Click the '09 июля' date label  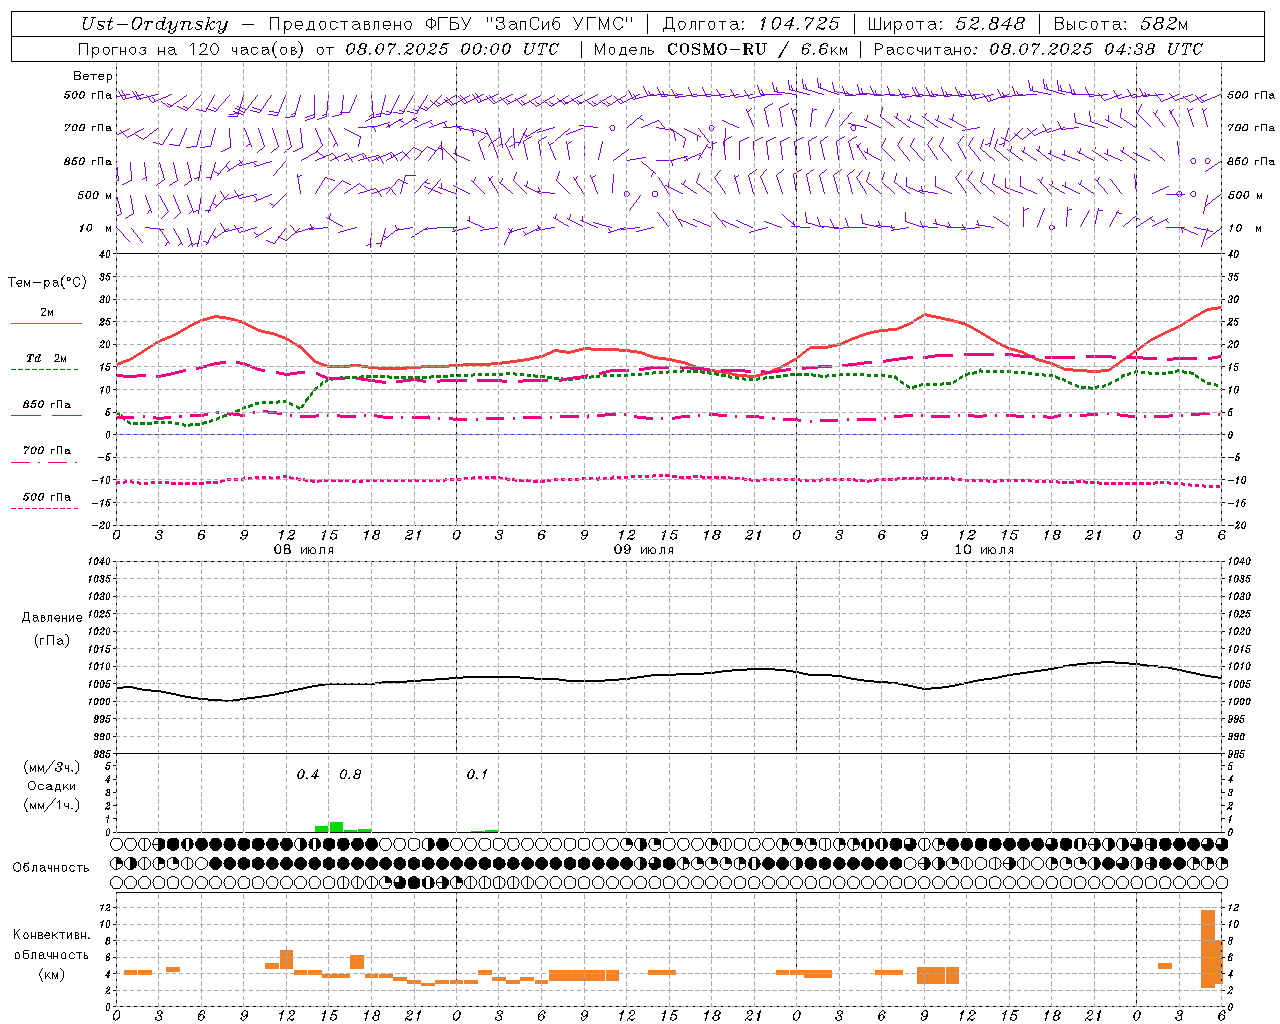(x=644, y=550)
